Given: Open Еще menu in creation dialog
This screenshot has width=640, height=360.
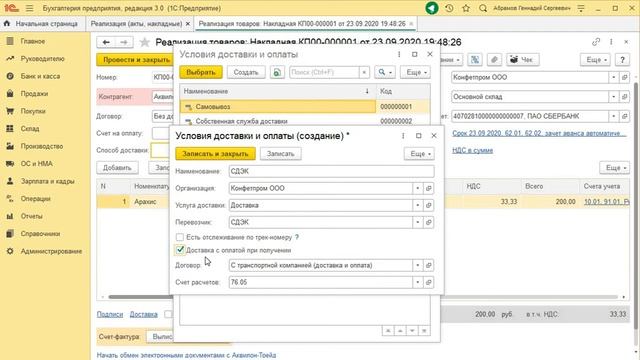Looking at the screenshot, I should [x=419, y=154].
